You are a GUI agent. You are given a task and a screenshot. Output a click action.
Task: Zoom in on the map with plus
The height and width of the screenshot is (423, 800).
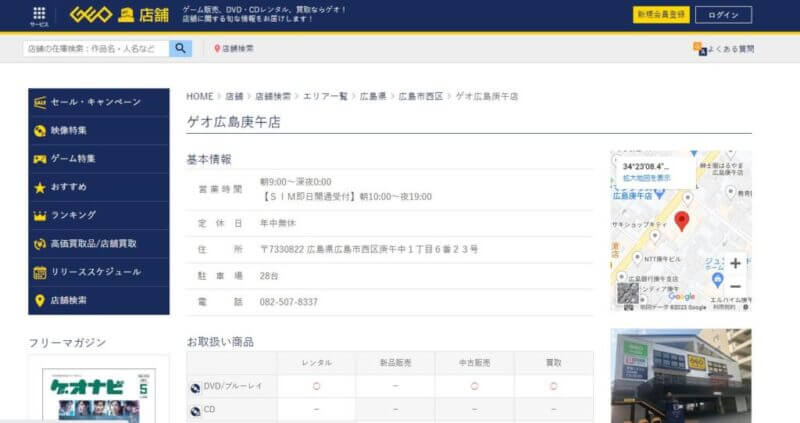click(735, 263)
